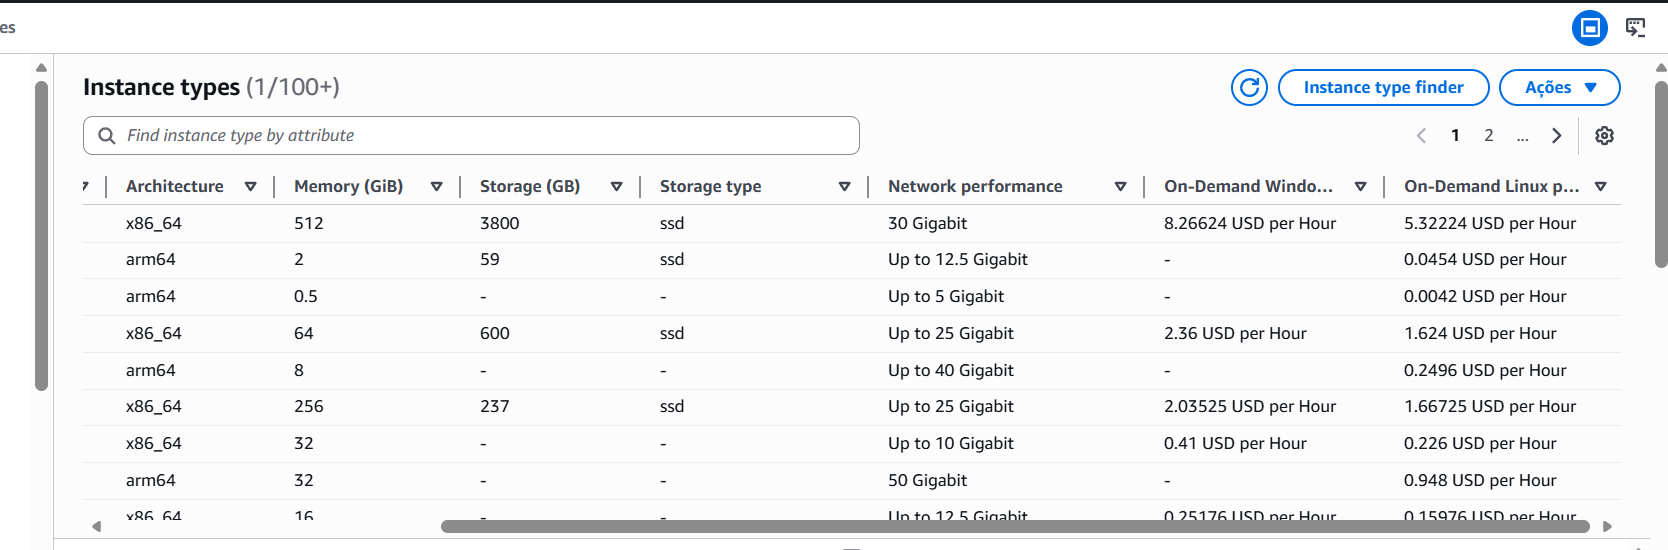Click the search magnifier icon
The width and height of the screenshot is (1668, 550).
pos(107,136)
